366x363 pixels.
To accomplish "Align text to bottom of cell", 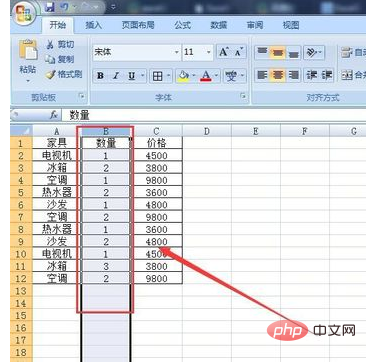I will (293, 52).
